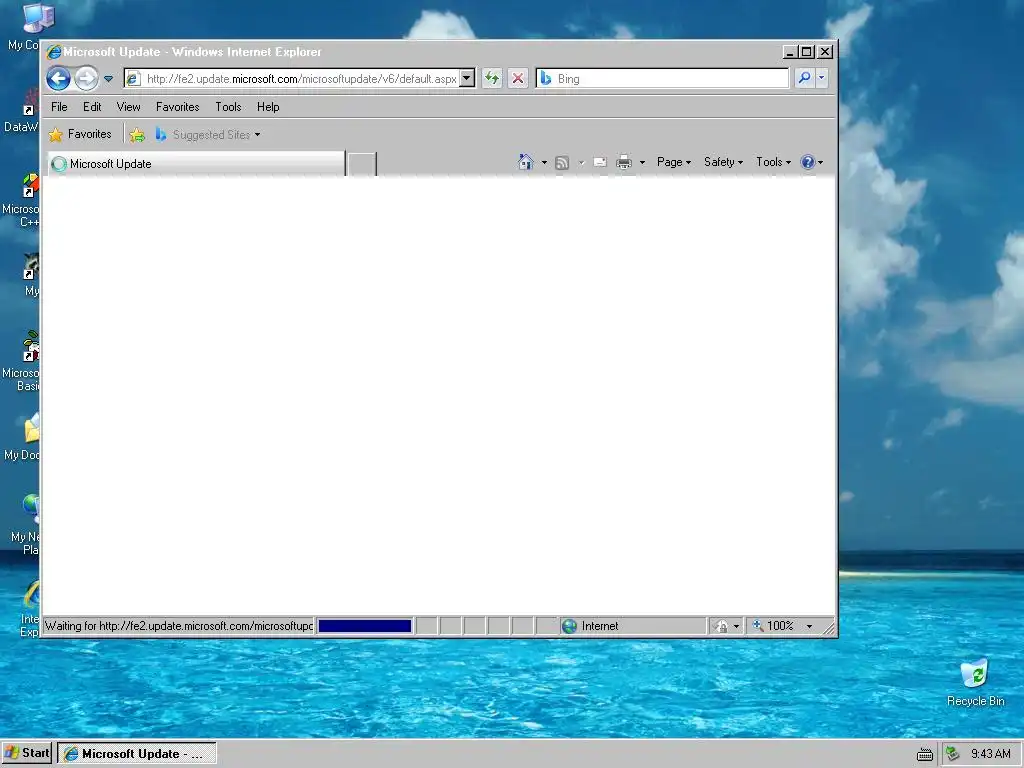Screen dimensions: 1024x768
Task: Click the keyboard icon in system tray
Action: tap(925, 754)
